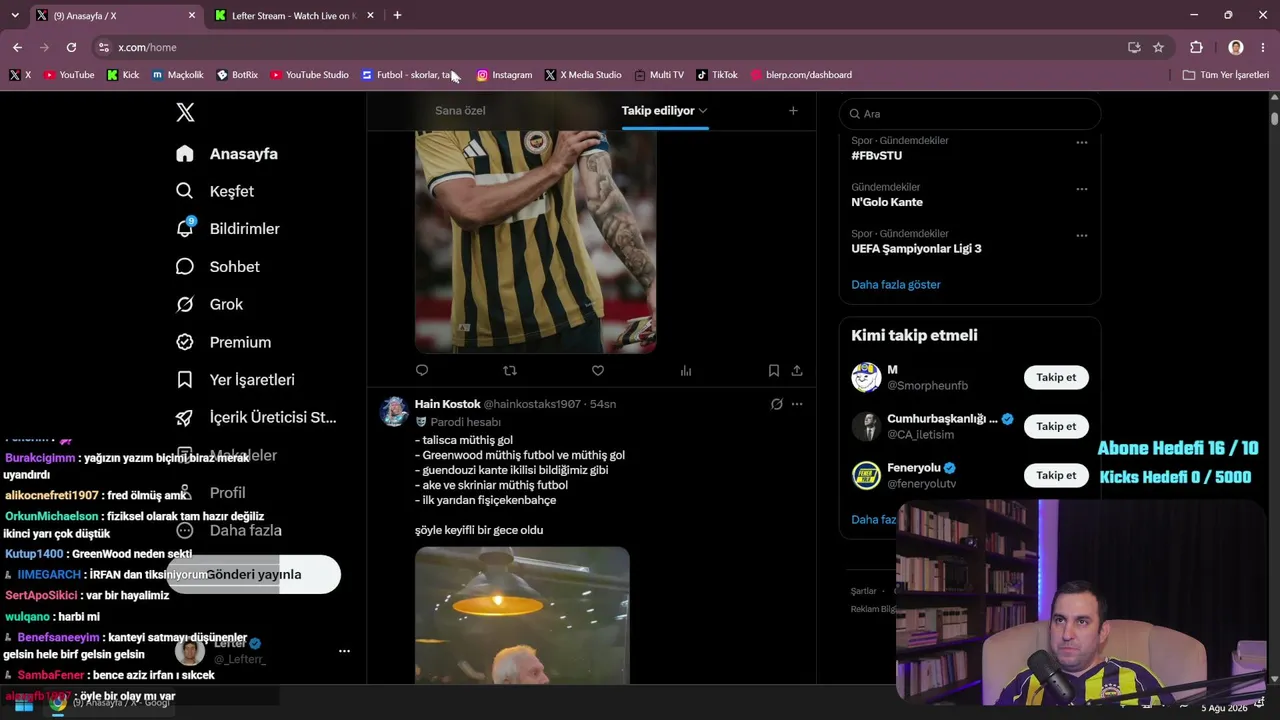This screenshot has width=1280, height=720.
Task: Open the TikTok bookmark
Action: [x=717, y=75]
